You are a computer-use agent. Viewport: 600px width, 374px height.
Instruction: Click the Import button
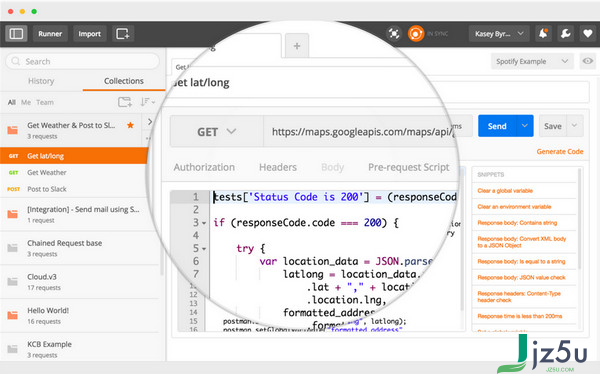pyautogui.click(x=90, y=34)
